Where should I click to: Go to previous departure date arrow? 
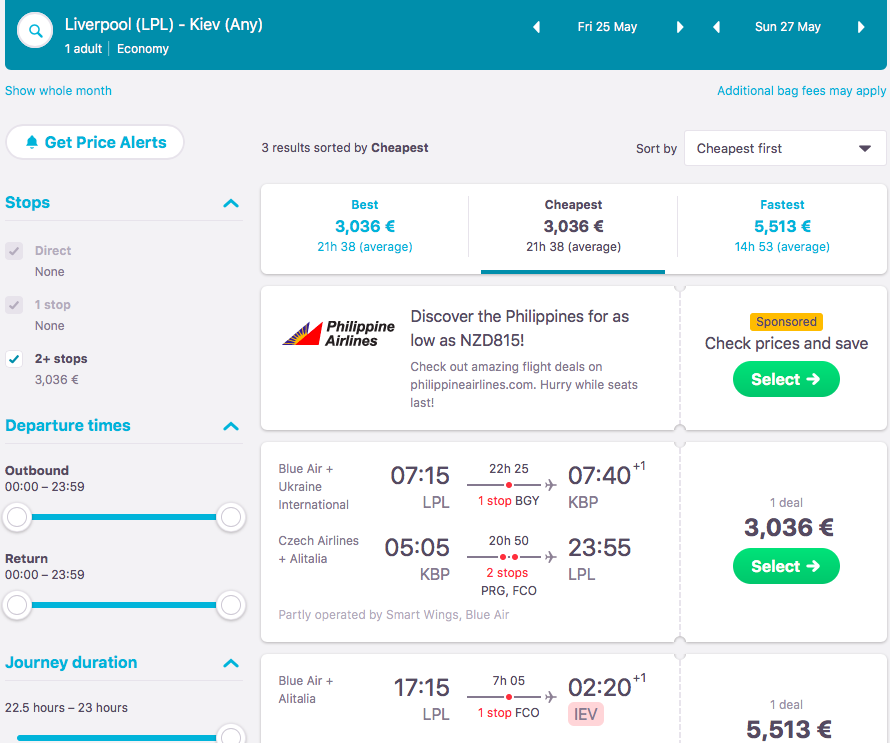[x=537, y=27]
